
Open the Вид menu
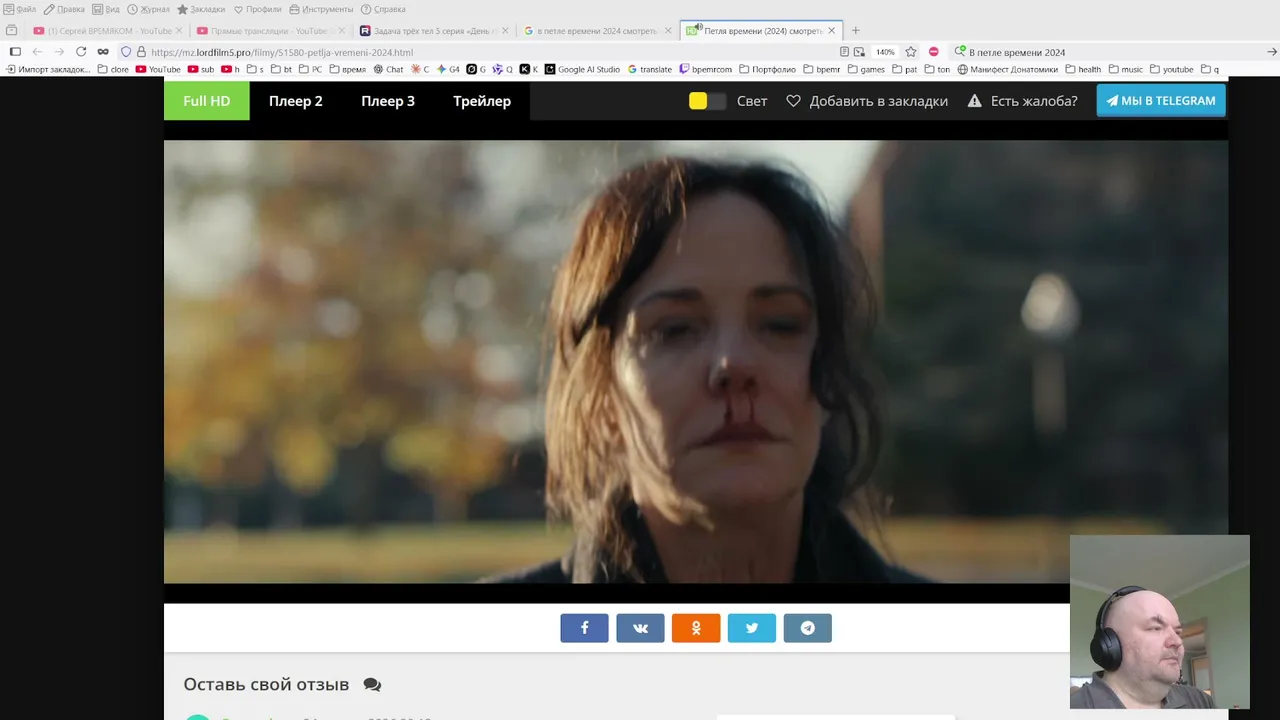(105, 9)
